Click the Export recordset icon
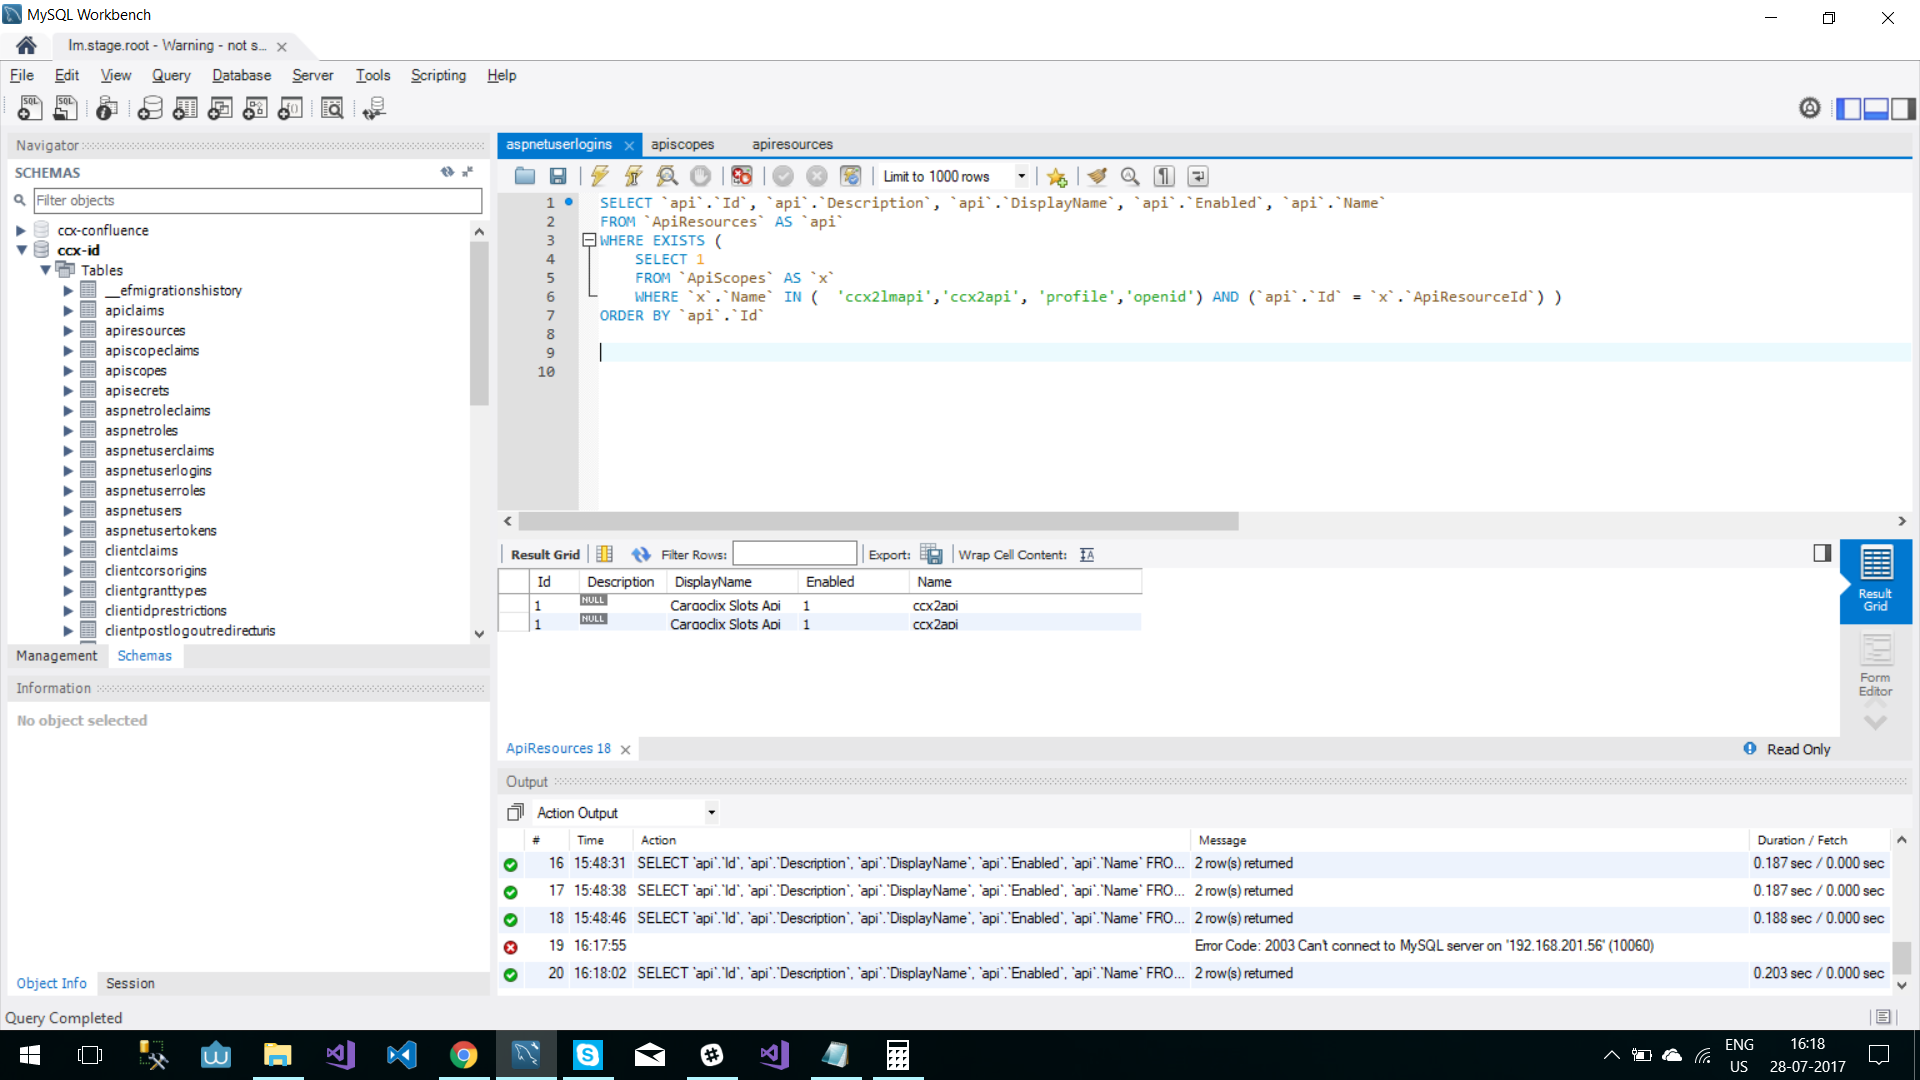Image resolution: width=1920 pixels, height=1080 pixels. point(930,554)
